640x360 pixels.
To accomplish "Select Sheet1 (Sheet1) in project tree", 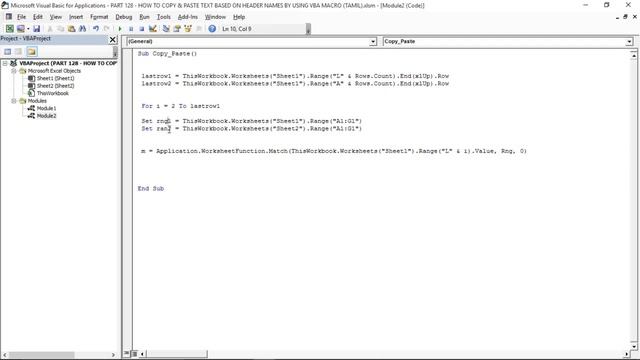I will coord(56,78).
